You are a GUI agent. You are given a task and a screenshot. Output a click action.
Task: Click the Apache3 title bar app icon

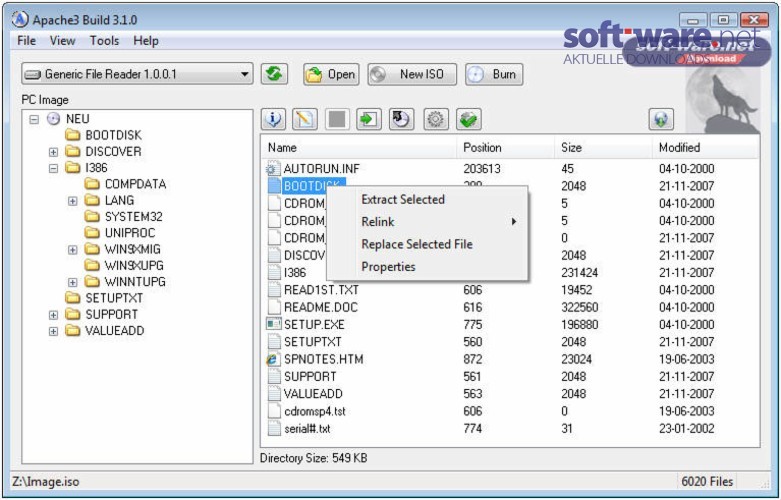click(x=20, y=19)
